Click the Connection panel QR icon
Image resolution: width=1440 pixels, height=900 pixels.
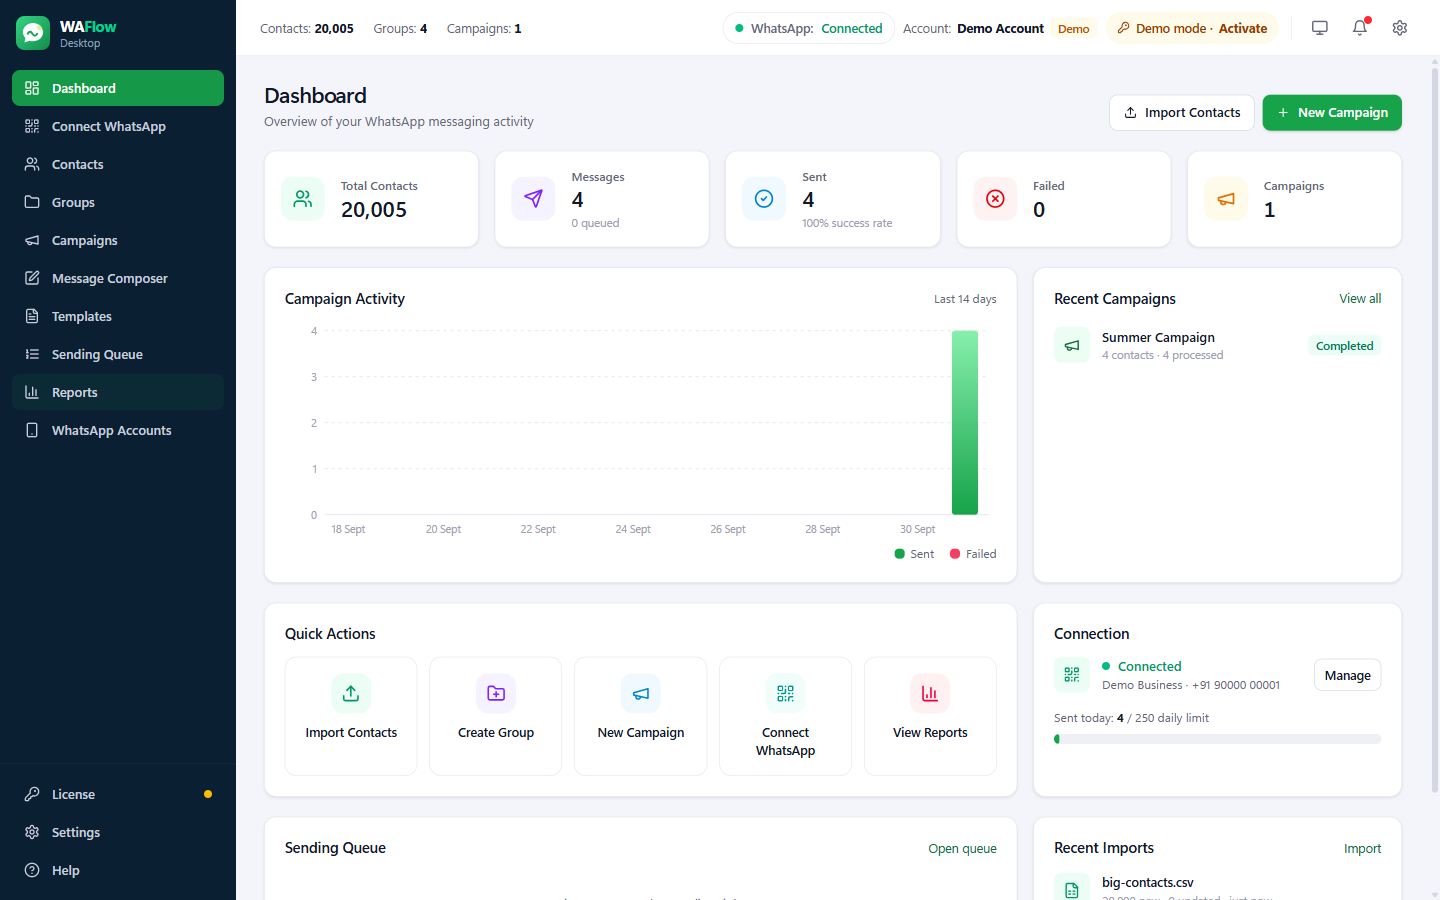(1072, 675)
